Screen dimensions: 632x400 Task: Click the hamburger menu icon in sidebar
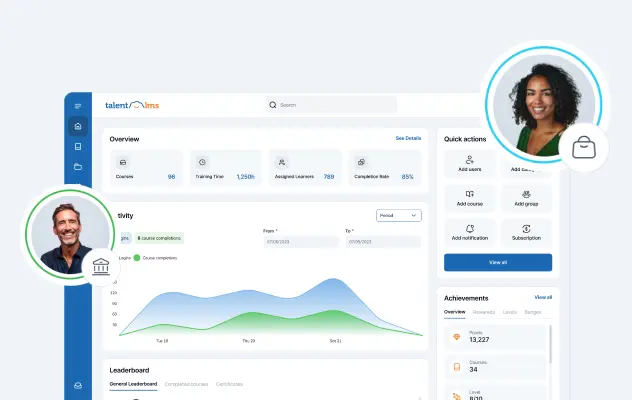[x=78, y=106]
